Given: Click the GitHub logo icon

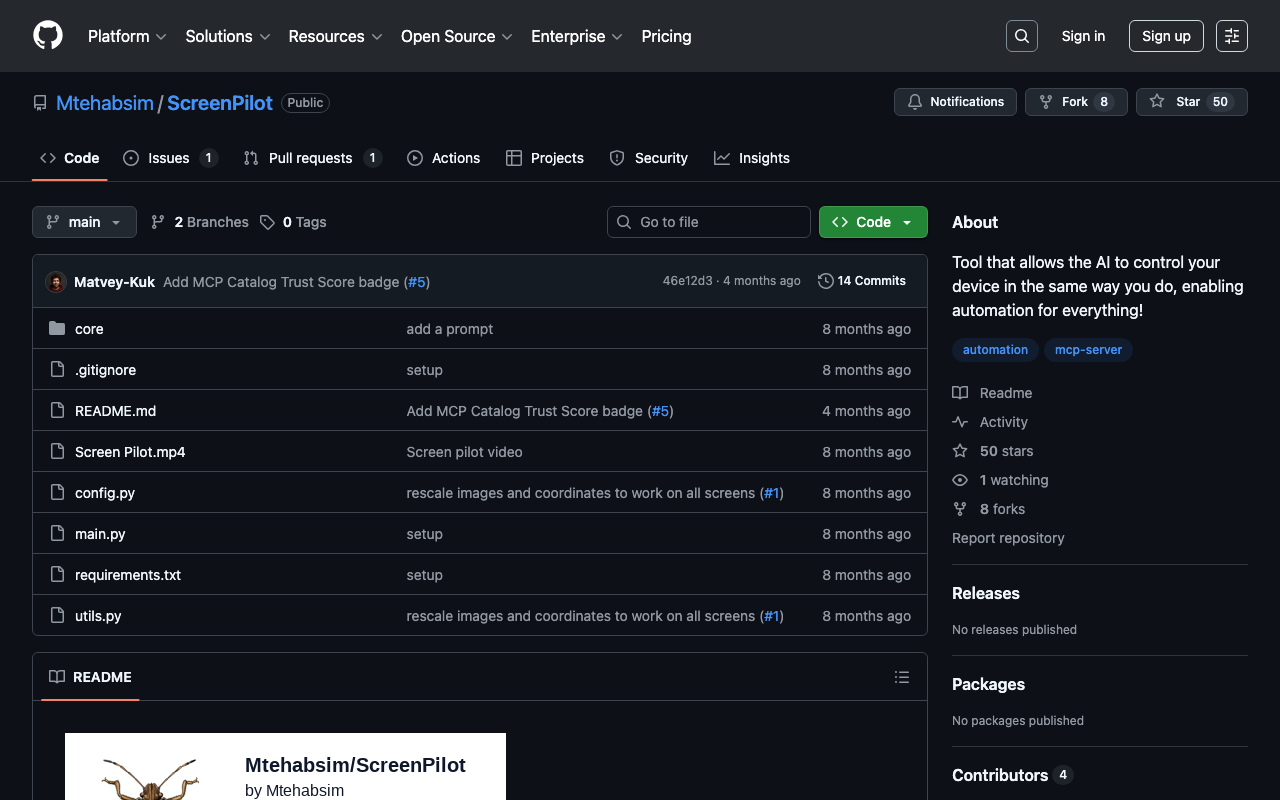Looking at the screenshot, I should click(48, 36).
